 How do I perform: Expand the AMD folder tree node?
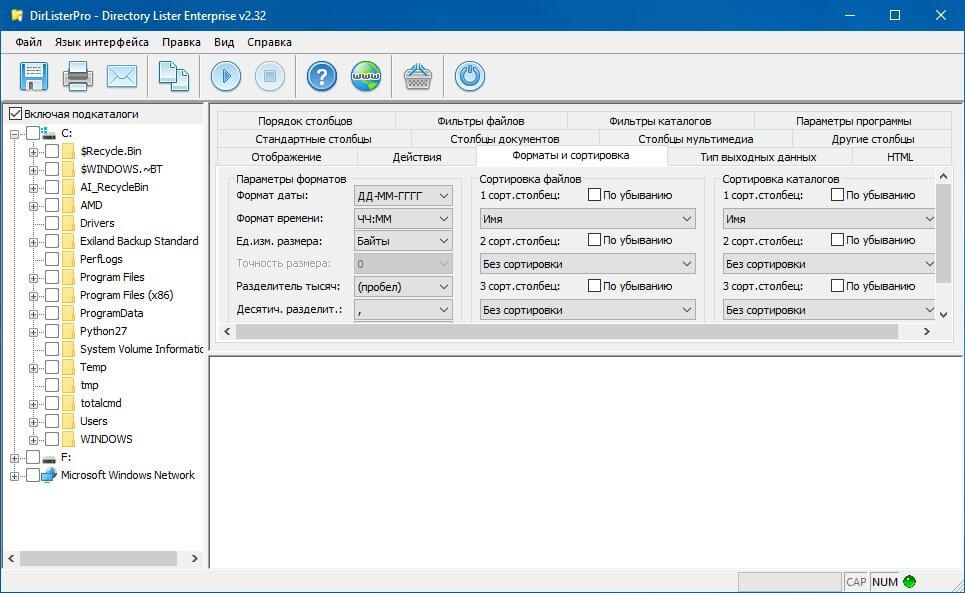click(x=33, y=205)
